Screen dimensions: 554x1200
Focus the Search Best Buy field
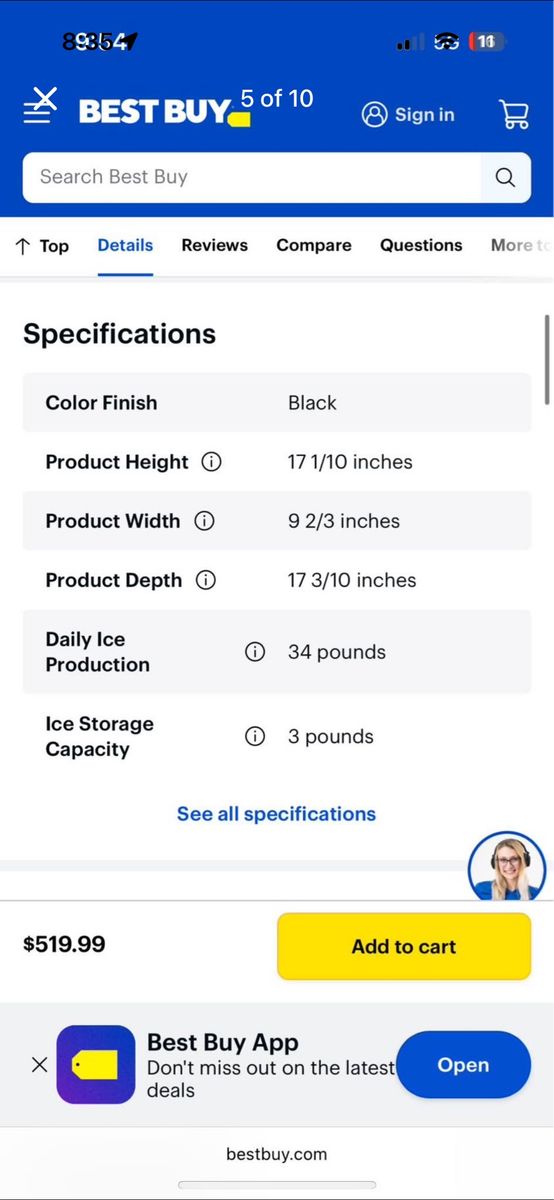click(x=252, y=178)
